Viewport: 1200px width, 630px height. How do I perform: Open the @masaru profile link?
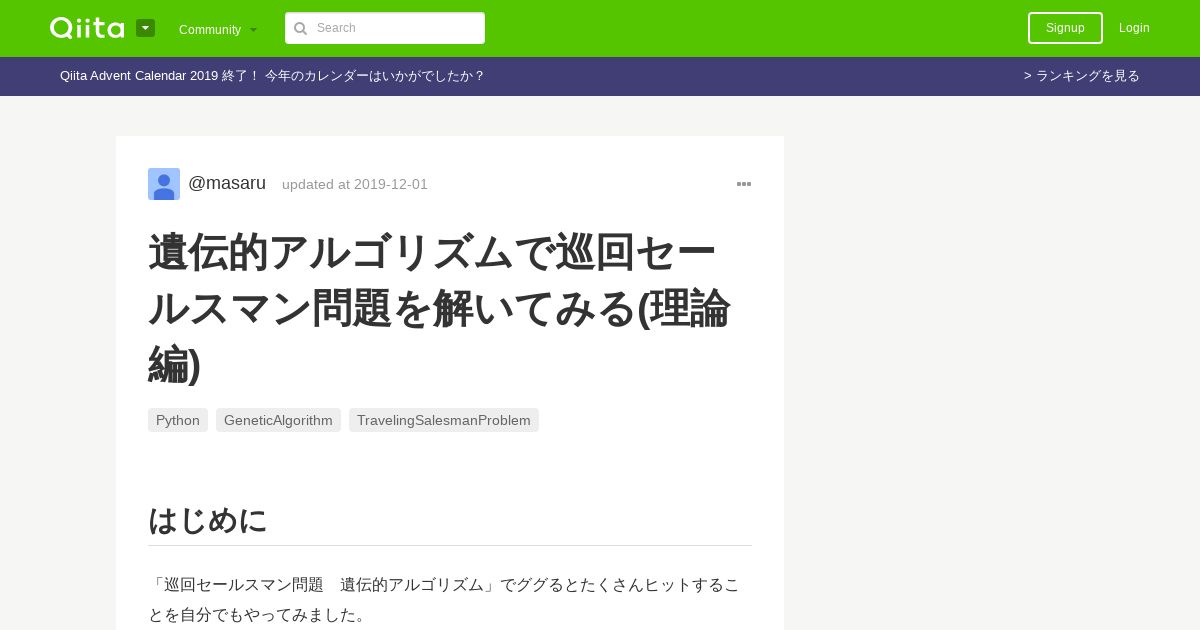[x=227, y=183]
